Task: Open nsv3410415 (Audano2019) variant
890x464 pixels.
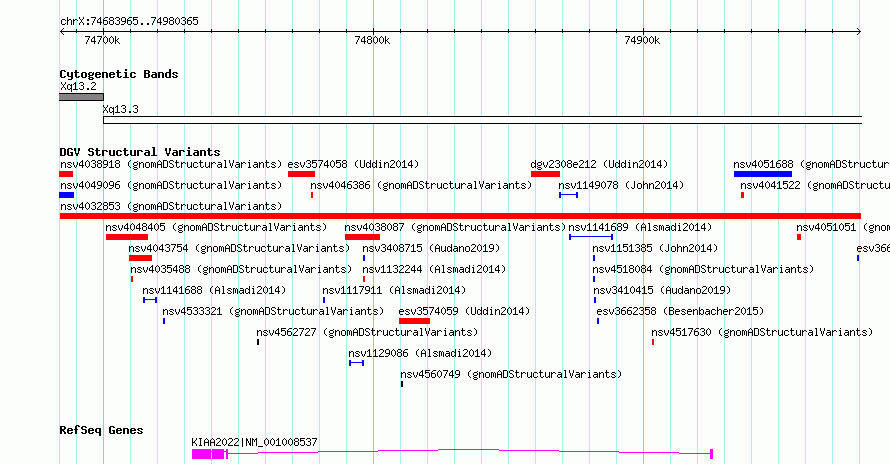Action: click(x=662, y=291)
